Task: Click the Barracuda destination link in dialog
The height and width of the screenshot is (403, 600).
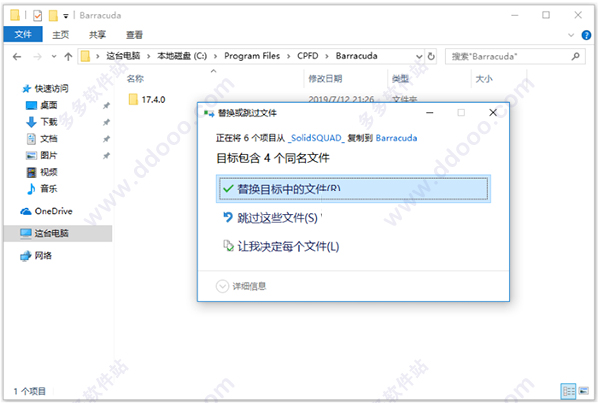Action: coord(396,138)
